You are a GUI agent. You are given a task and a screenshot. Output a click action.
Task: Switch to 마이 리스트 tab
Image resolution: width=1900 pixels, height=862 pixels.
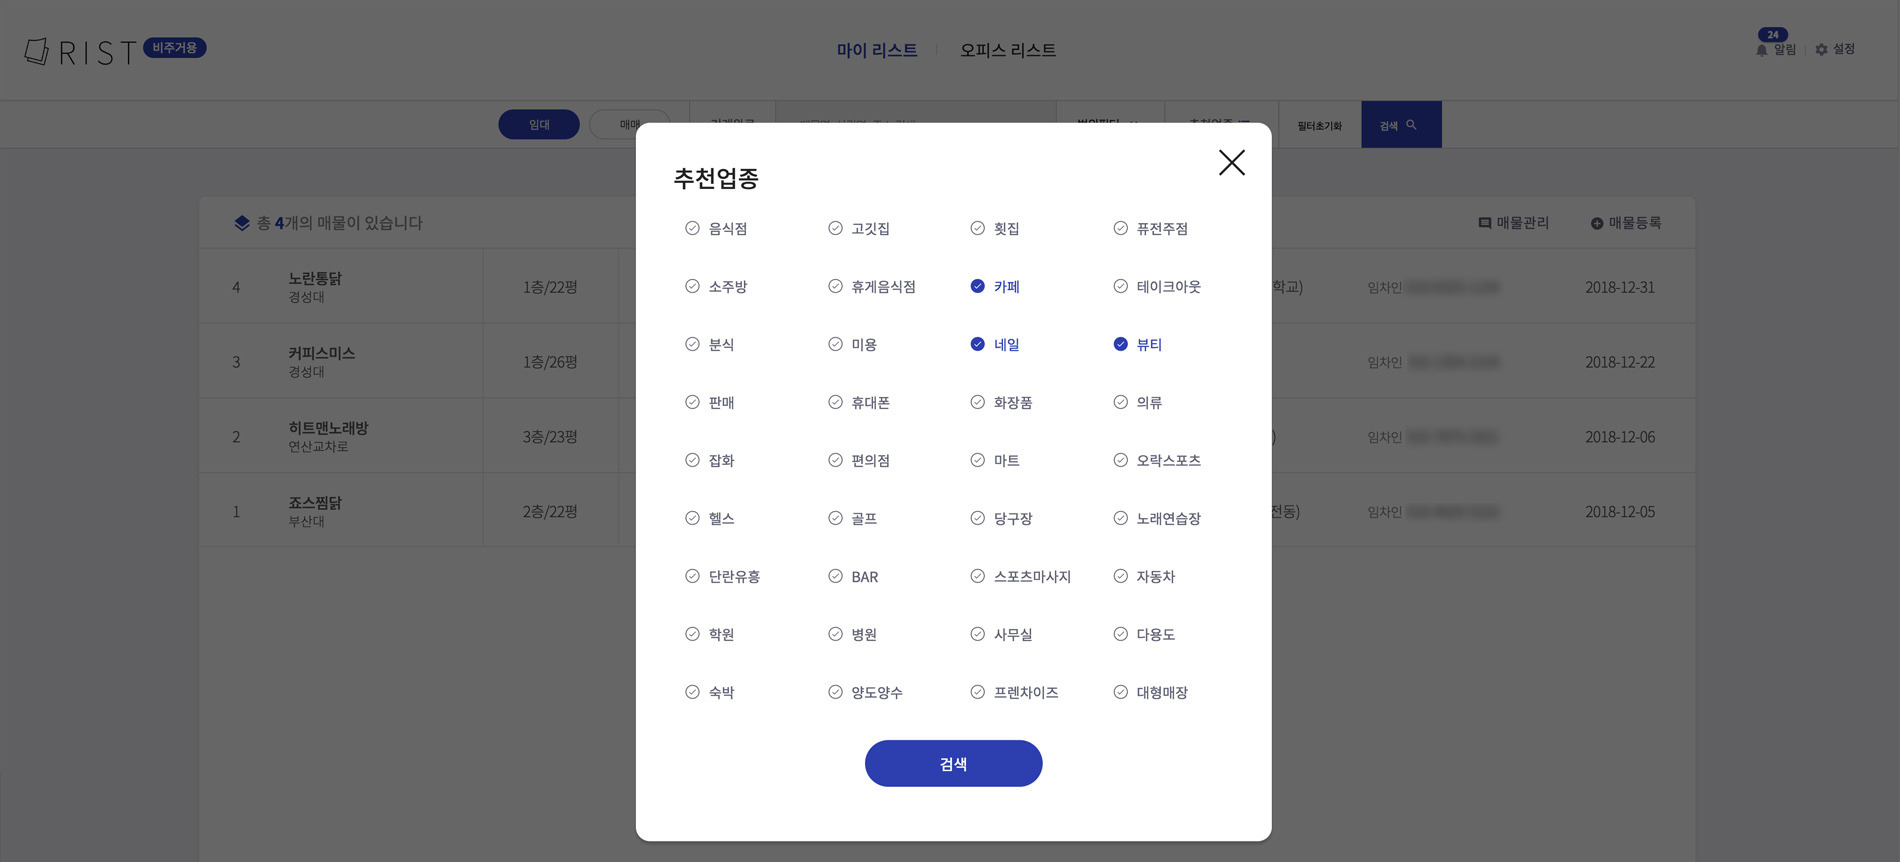877,50
